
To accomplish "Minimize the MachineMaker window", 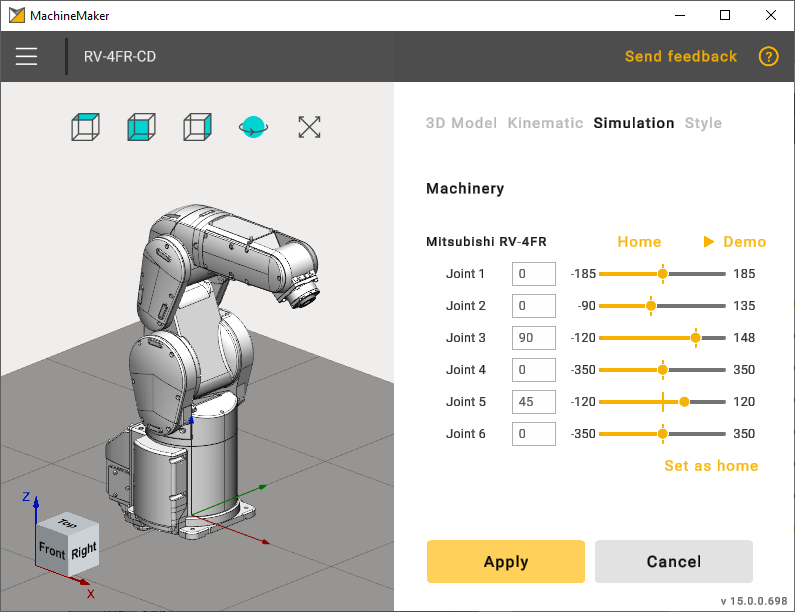I will tap(680, 15).
